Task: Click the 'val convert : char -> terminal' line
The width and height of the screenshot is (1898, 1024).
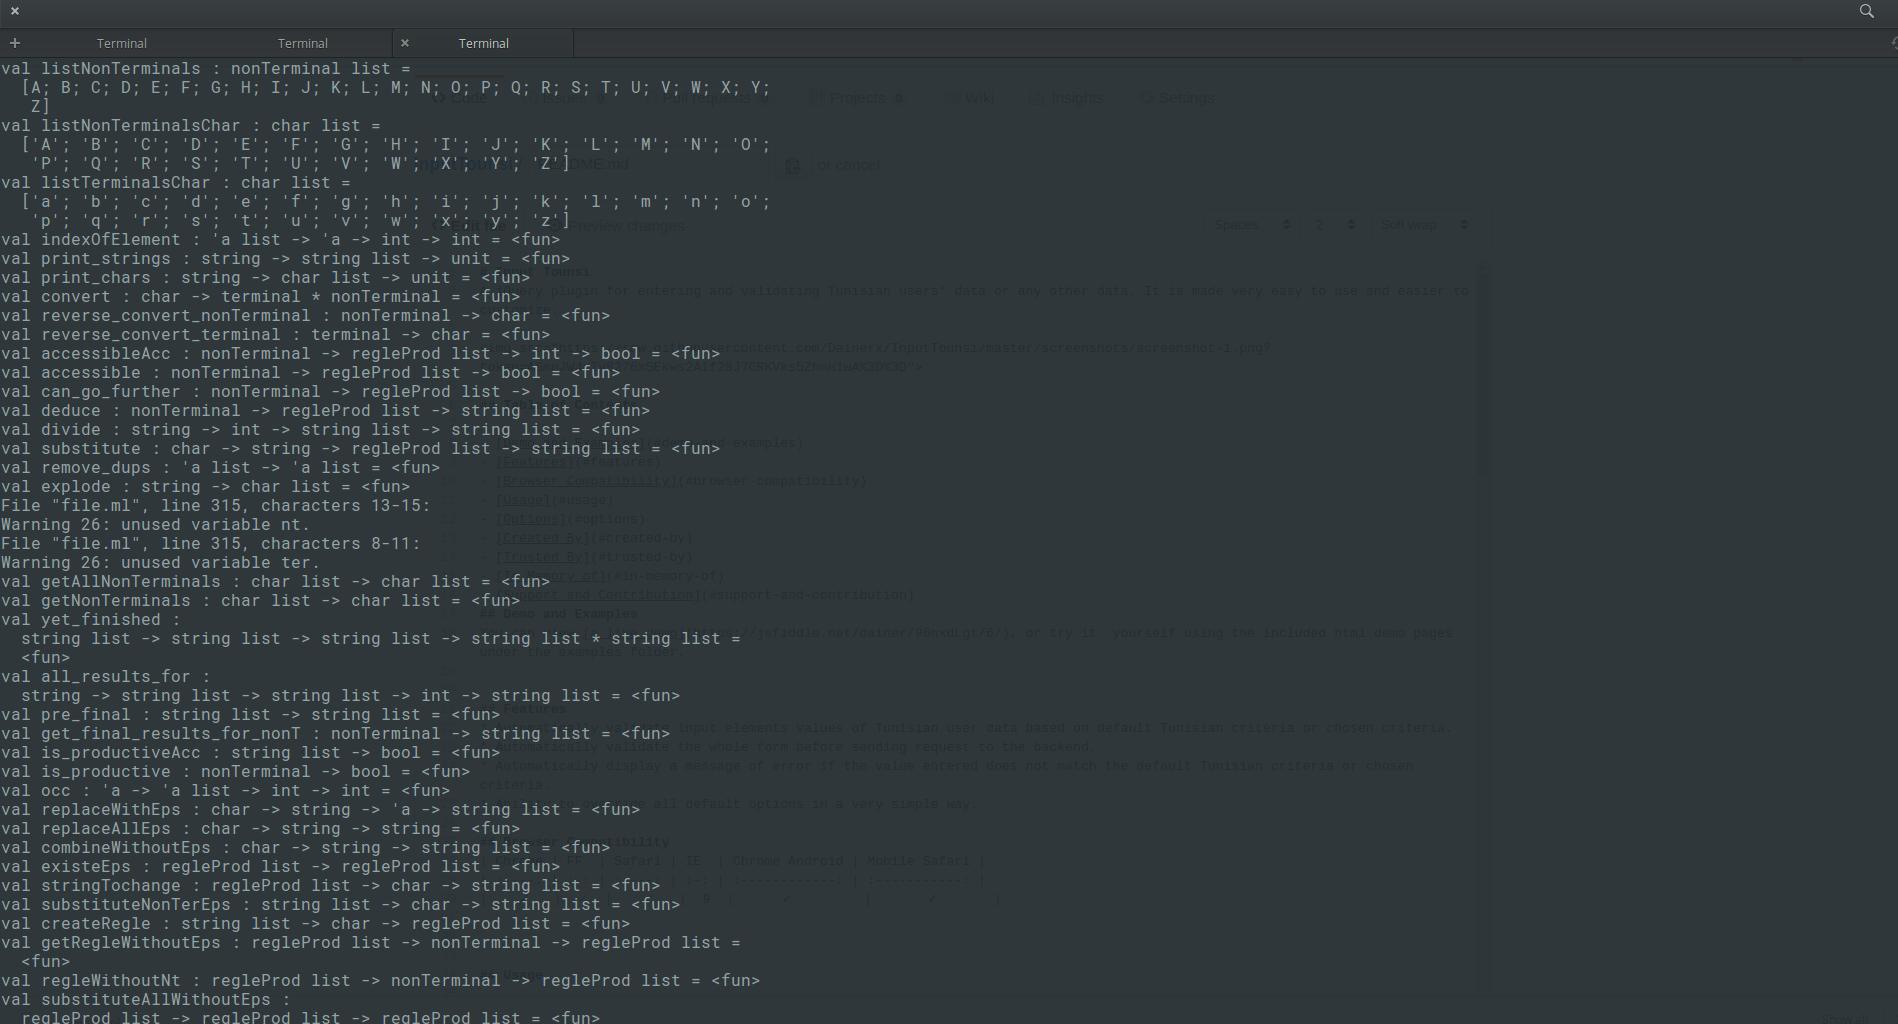Action: click(x=261, y=297)
